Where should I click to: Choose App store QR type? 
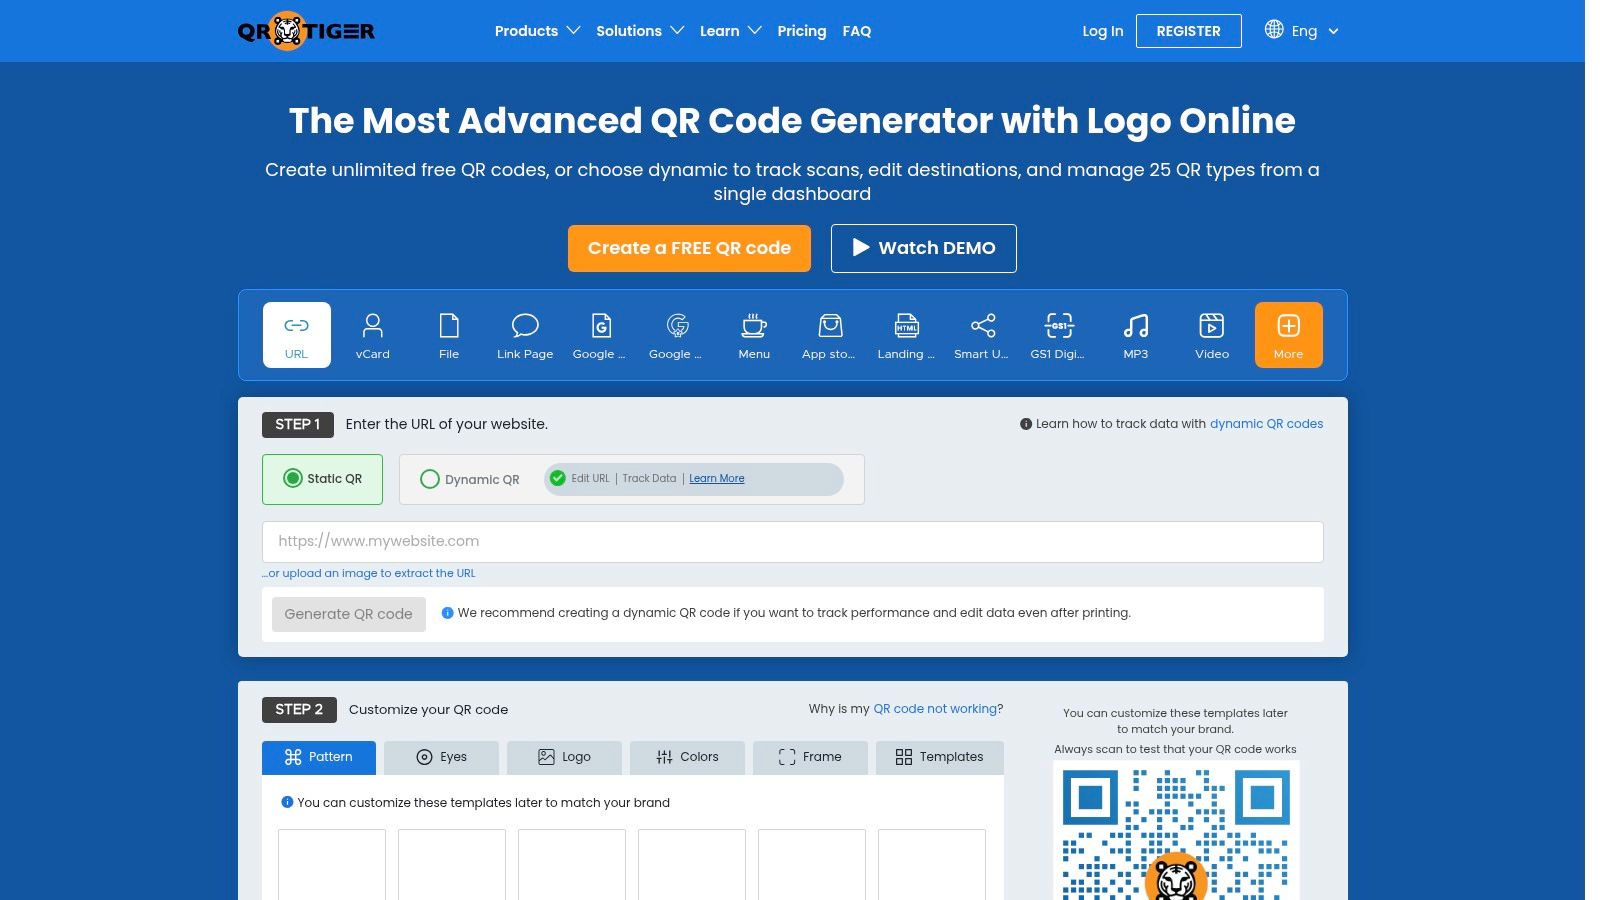coord(830,335)
